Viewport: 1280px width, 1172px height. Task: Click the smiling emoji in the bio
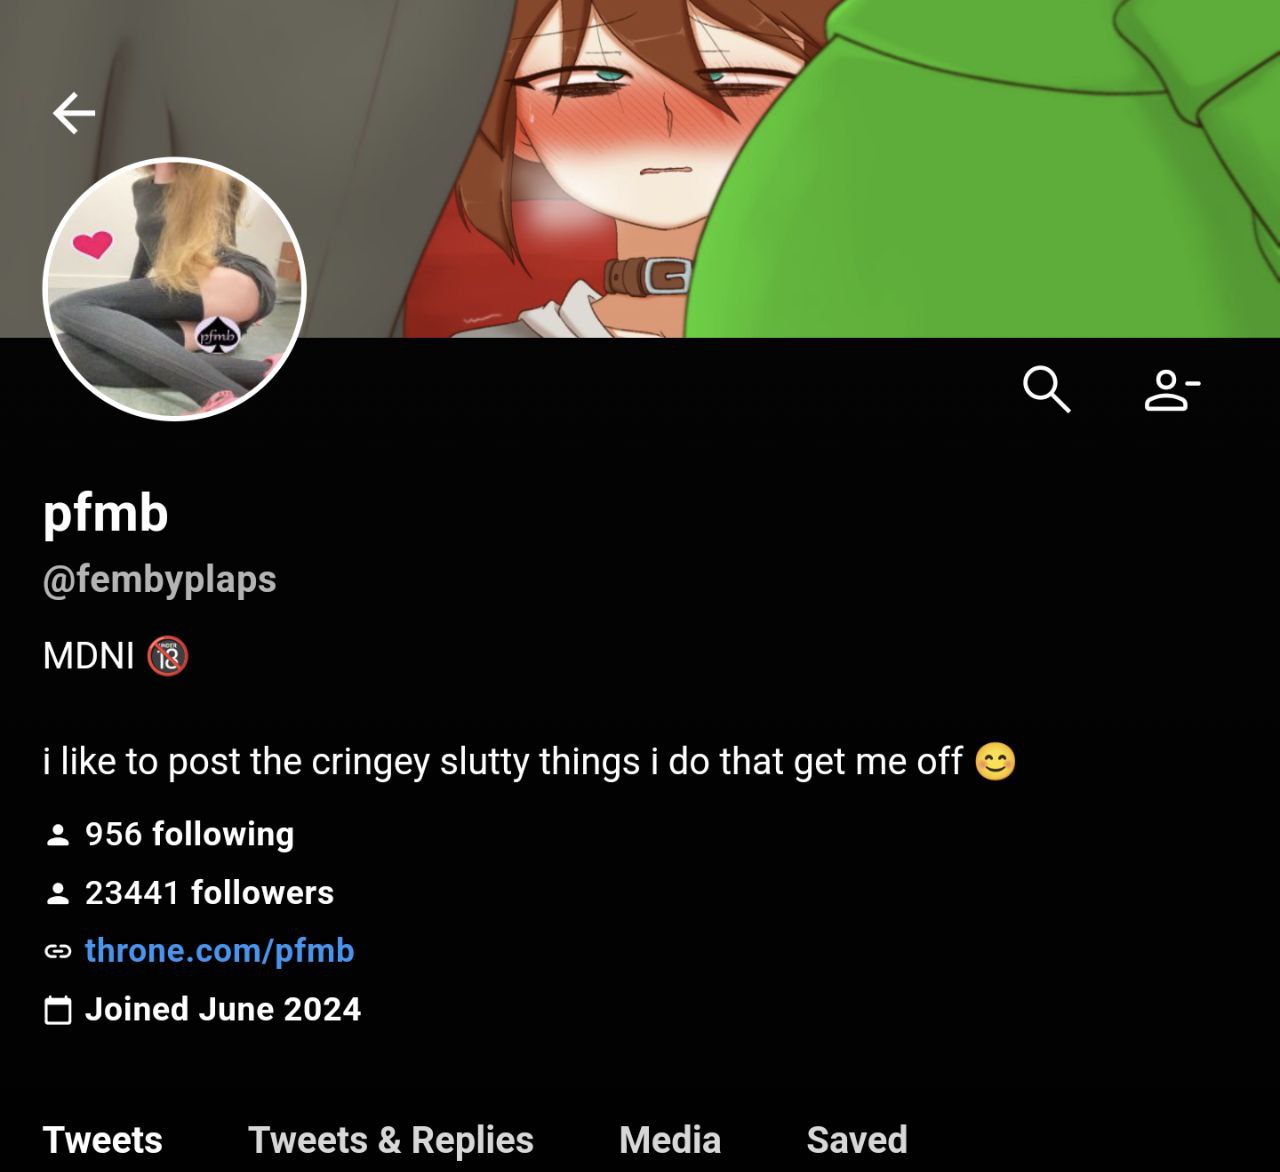995,762
